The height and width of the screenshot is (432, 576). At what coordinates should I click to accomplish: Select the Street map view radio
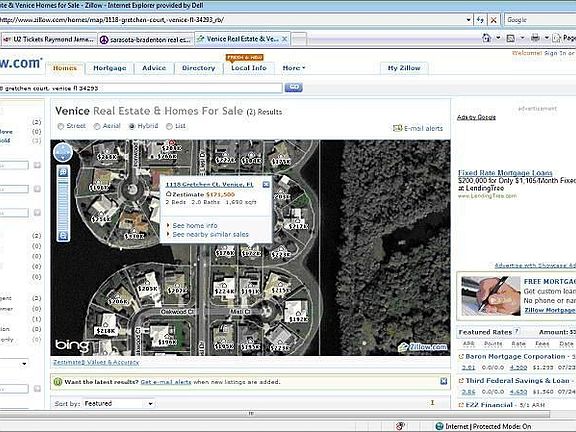tap(61, 126)
